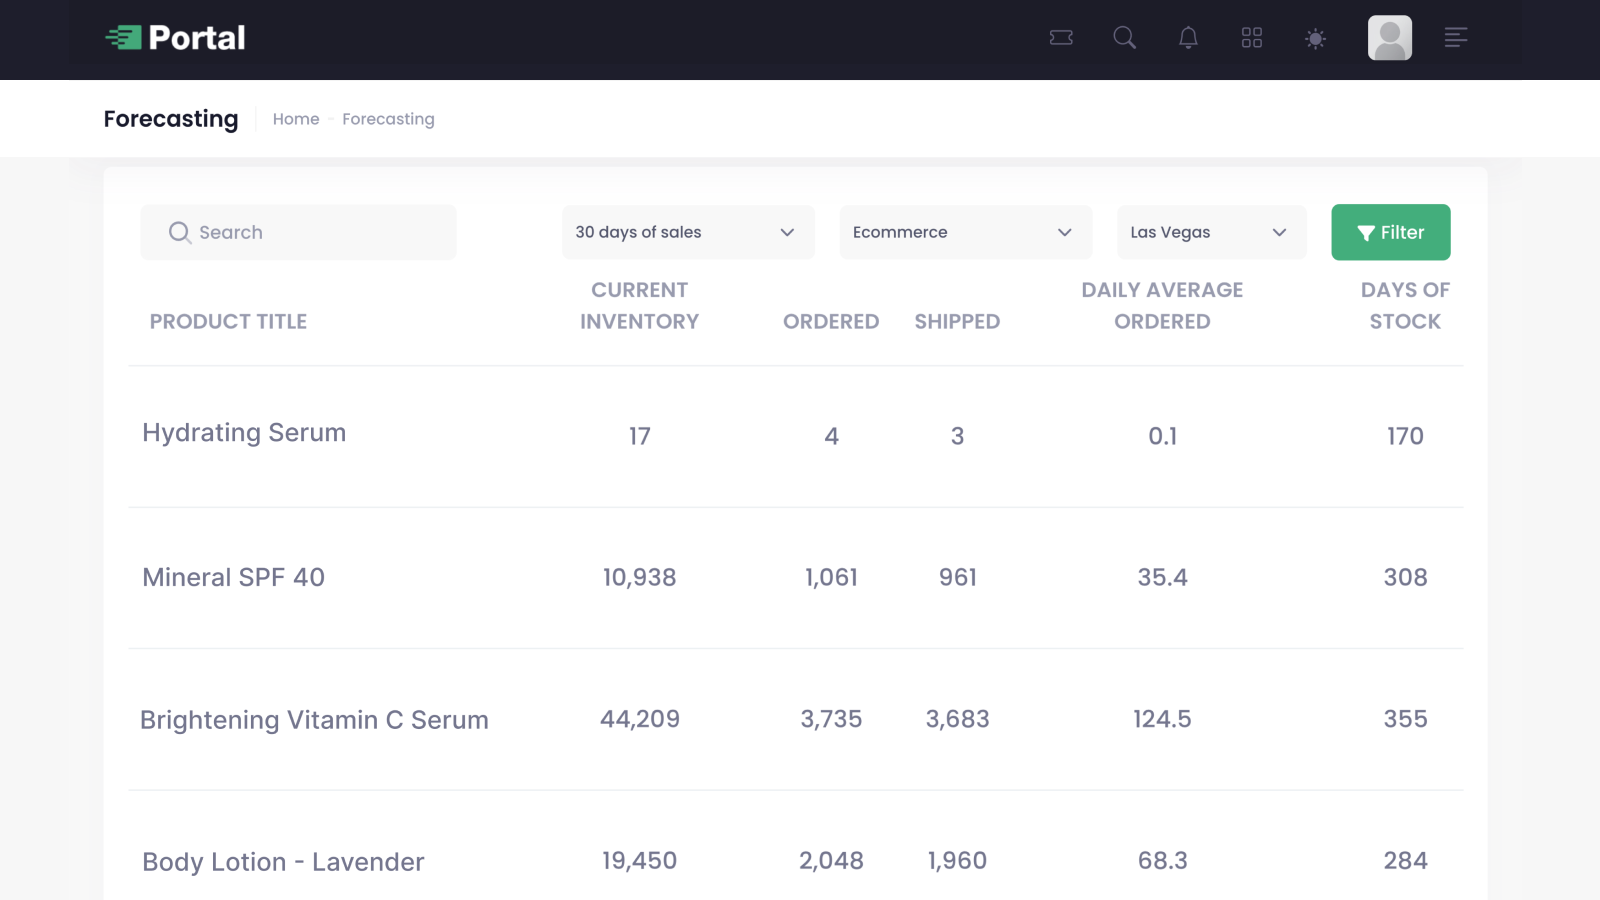Viewport: 1600px width, 900px height.
Task: Open the ticket icon in the header
Action: (1060, 37)
